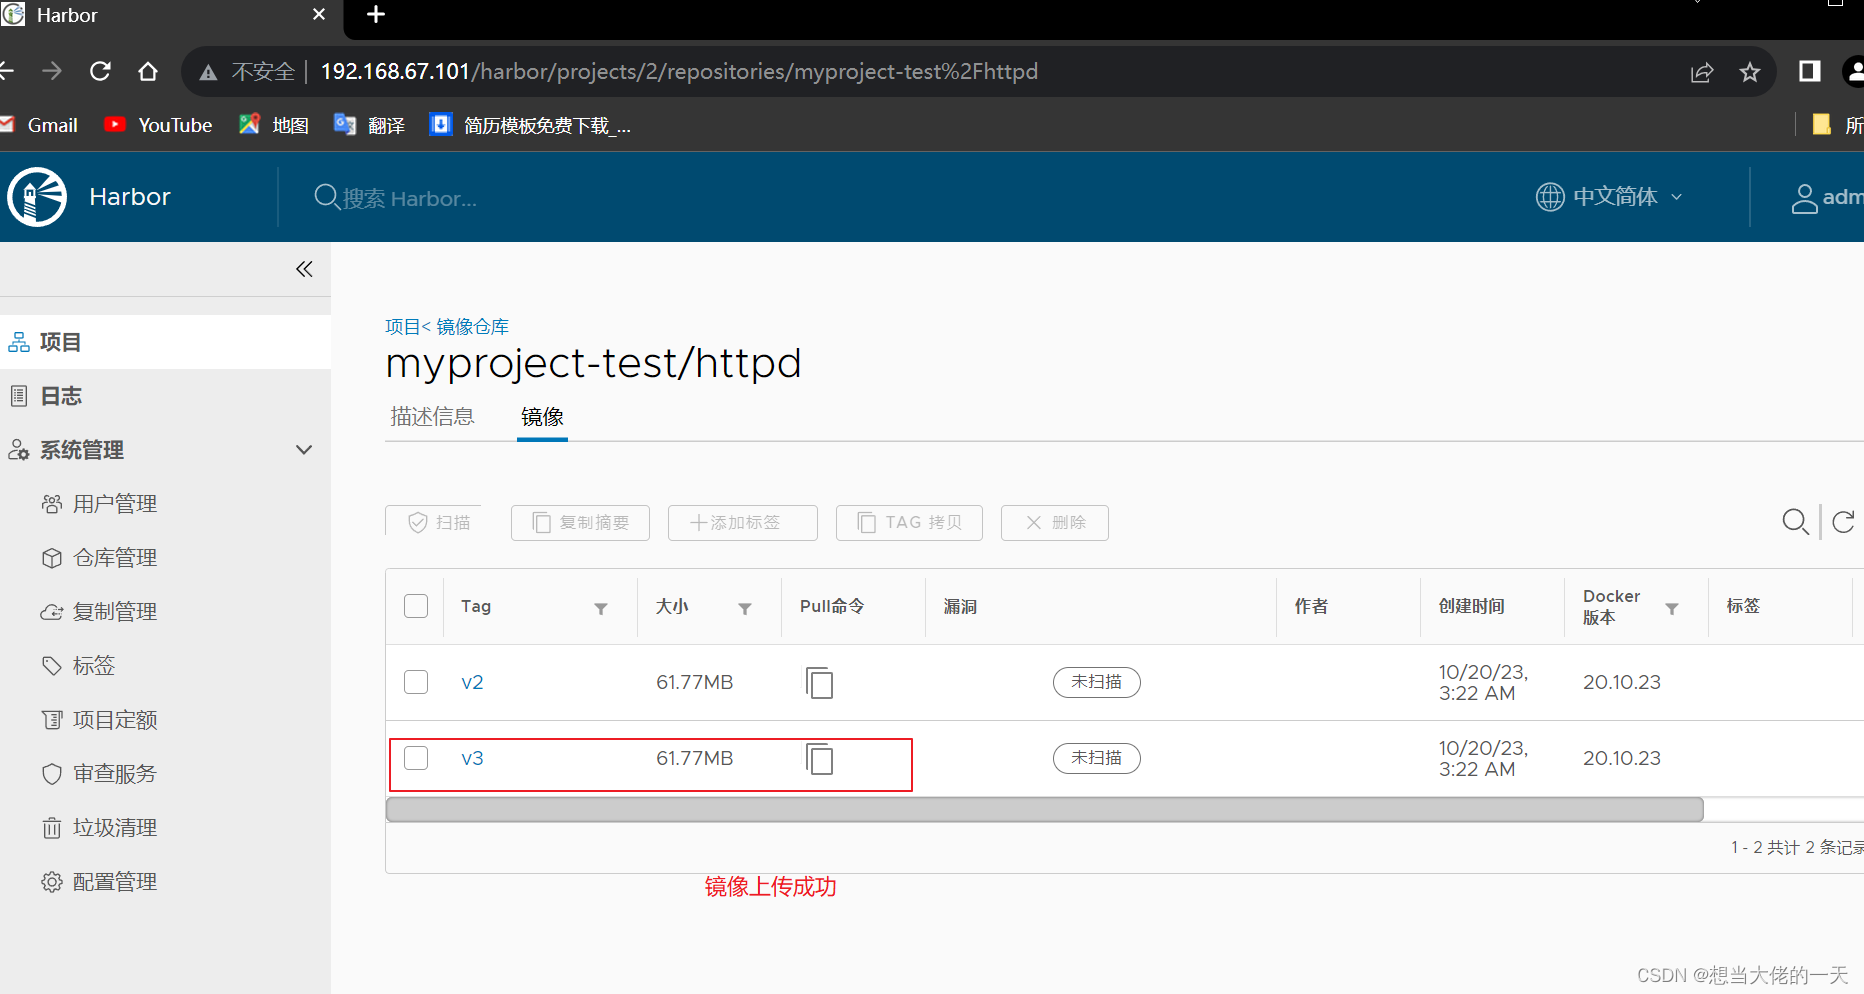Open the 翻译 translate bookmark
The height and width of the screenshot is (994, 1864).
370,125
